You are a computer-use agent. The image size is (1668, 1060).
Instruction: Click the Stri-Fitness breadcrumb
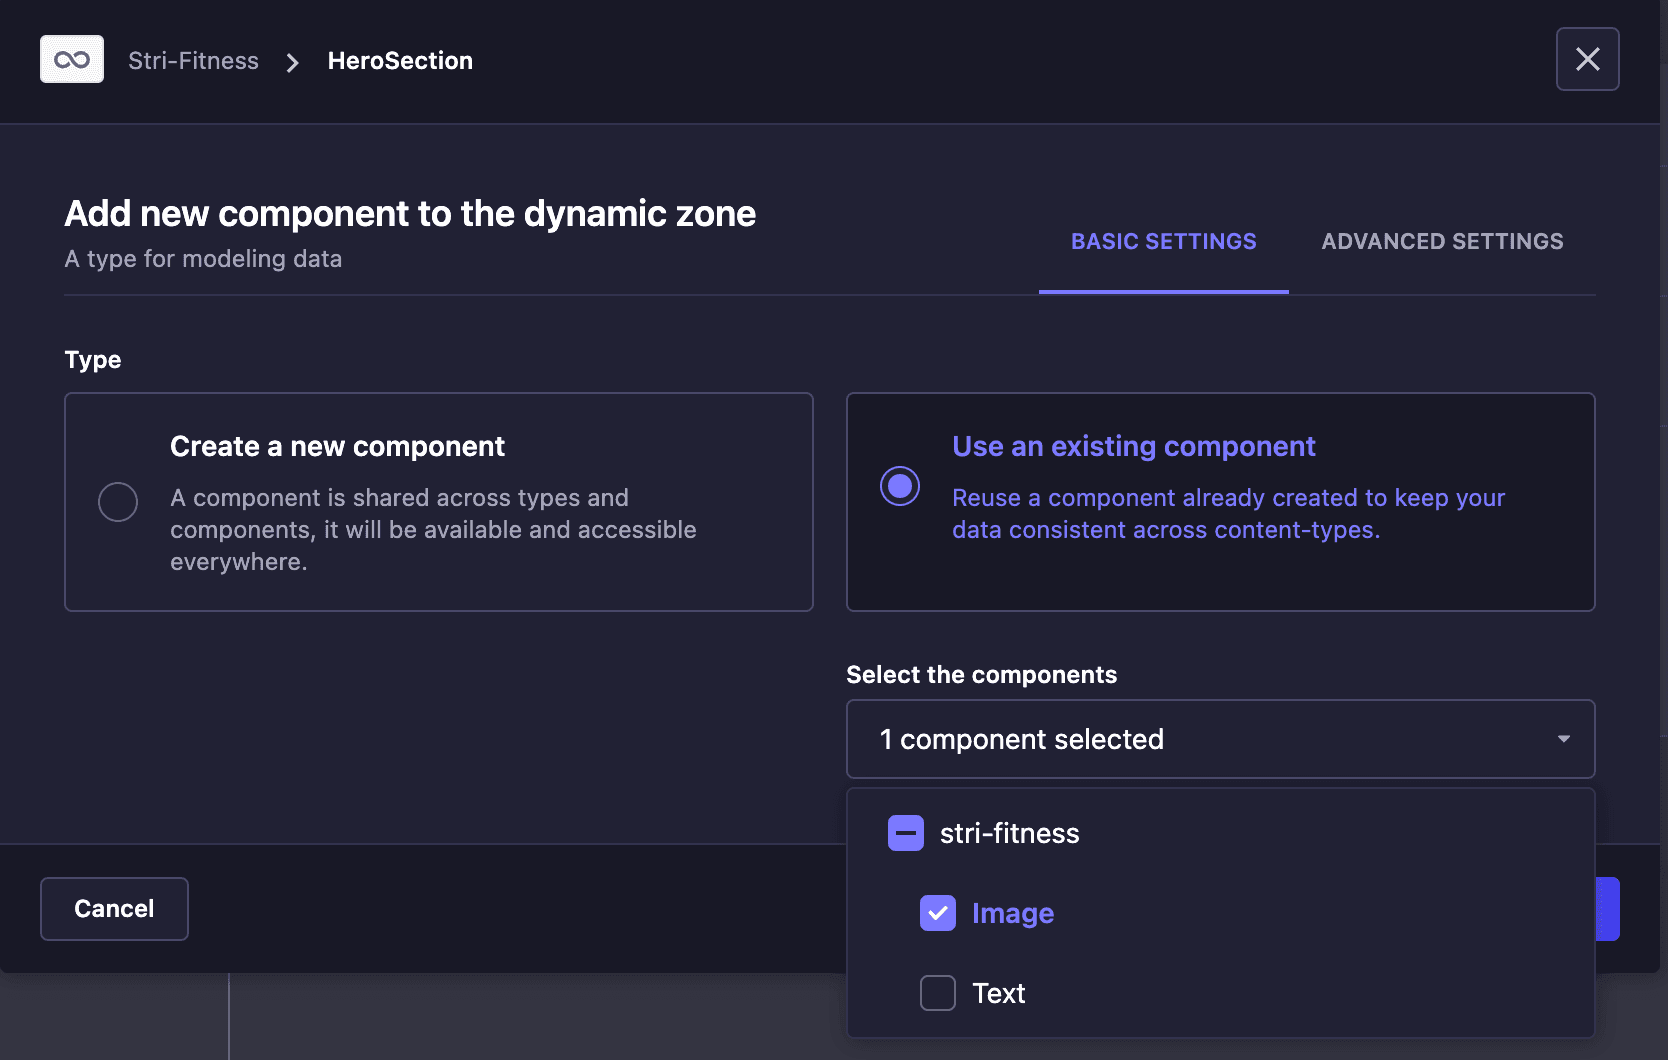coord(193,61)
